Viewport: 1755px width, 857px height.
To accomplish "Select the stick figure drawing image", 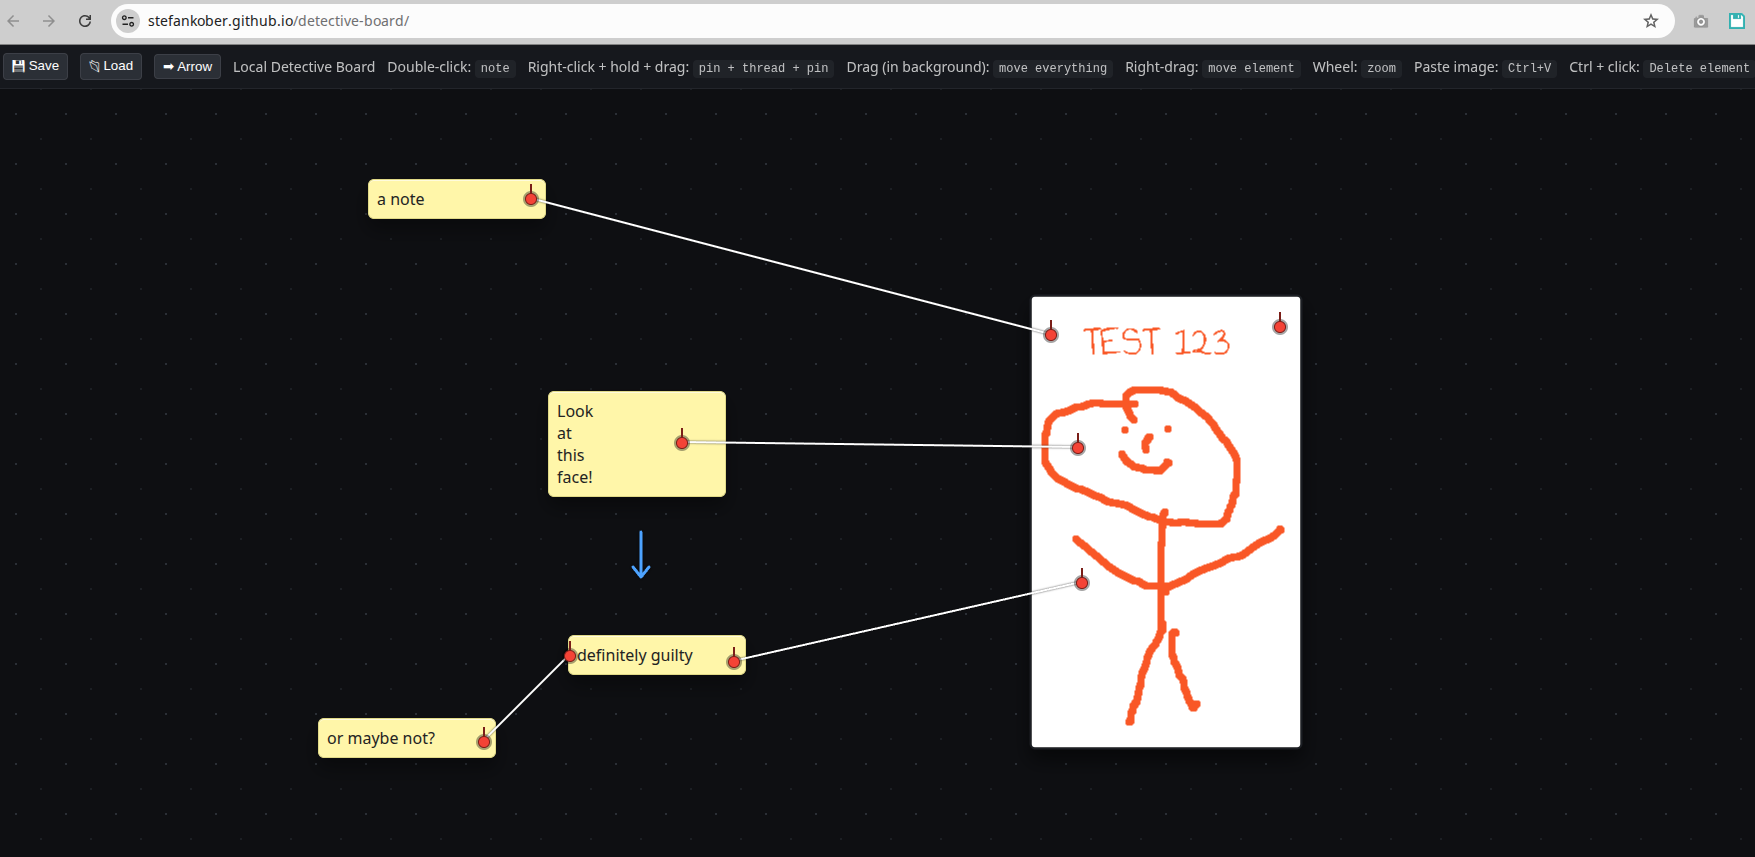I will pyautogui.click(x=1166, y=522).
